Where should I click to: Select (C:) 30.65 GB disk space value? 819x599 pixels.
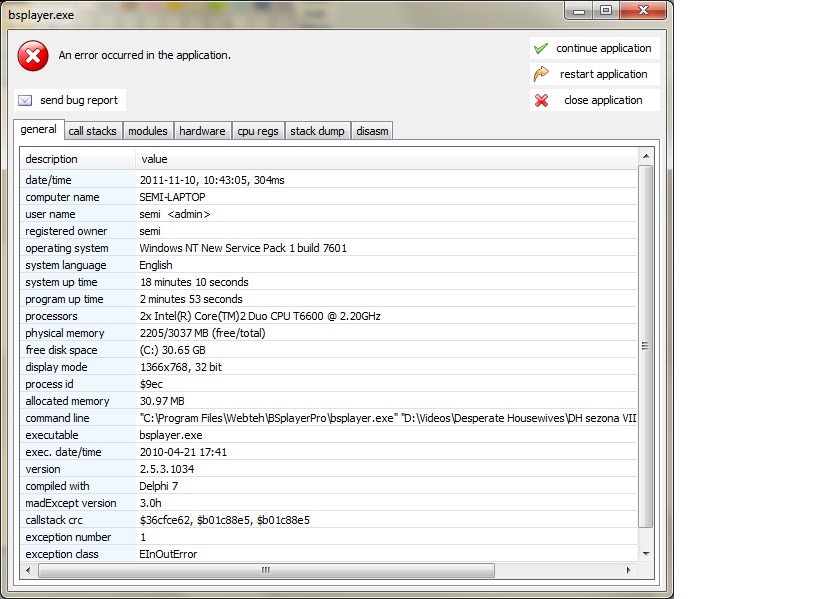coord(172,350)
